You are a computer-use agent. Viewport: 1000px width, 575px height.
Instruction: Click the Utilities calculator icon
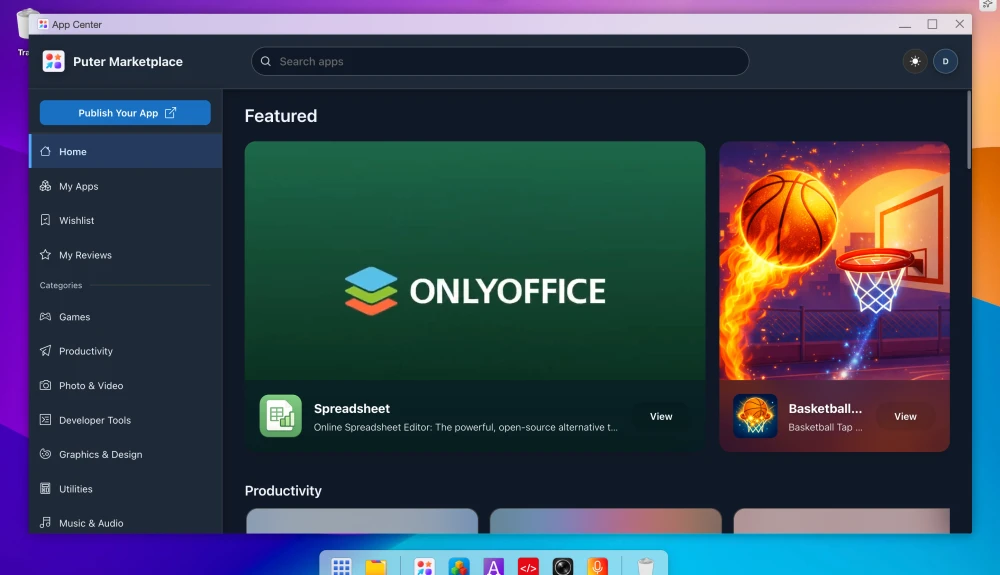[45, 488]
